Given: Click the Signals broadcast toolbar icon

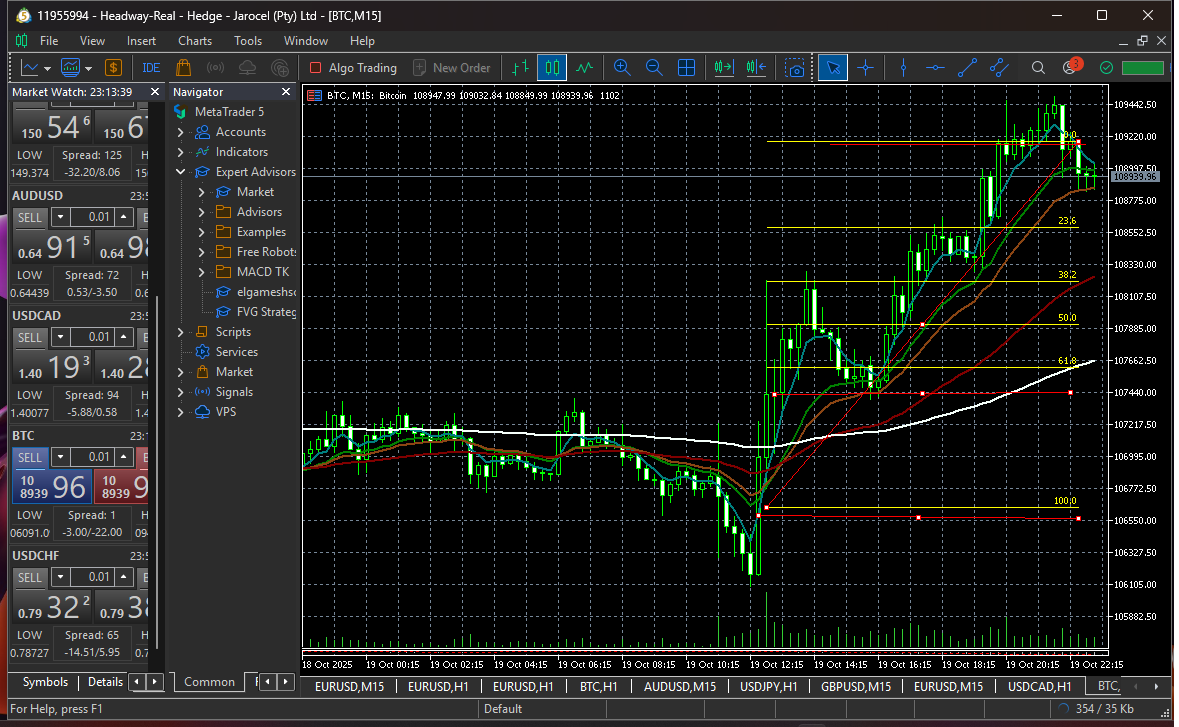Looking at the screenshot, I should pyautogui.click(x=215, y=68).
